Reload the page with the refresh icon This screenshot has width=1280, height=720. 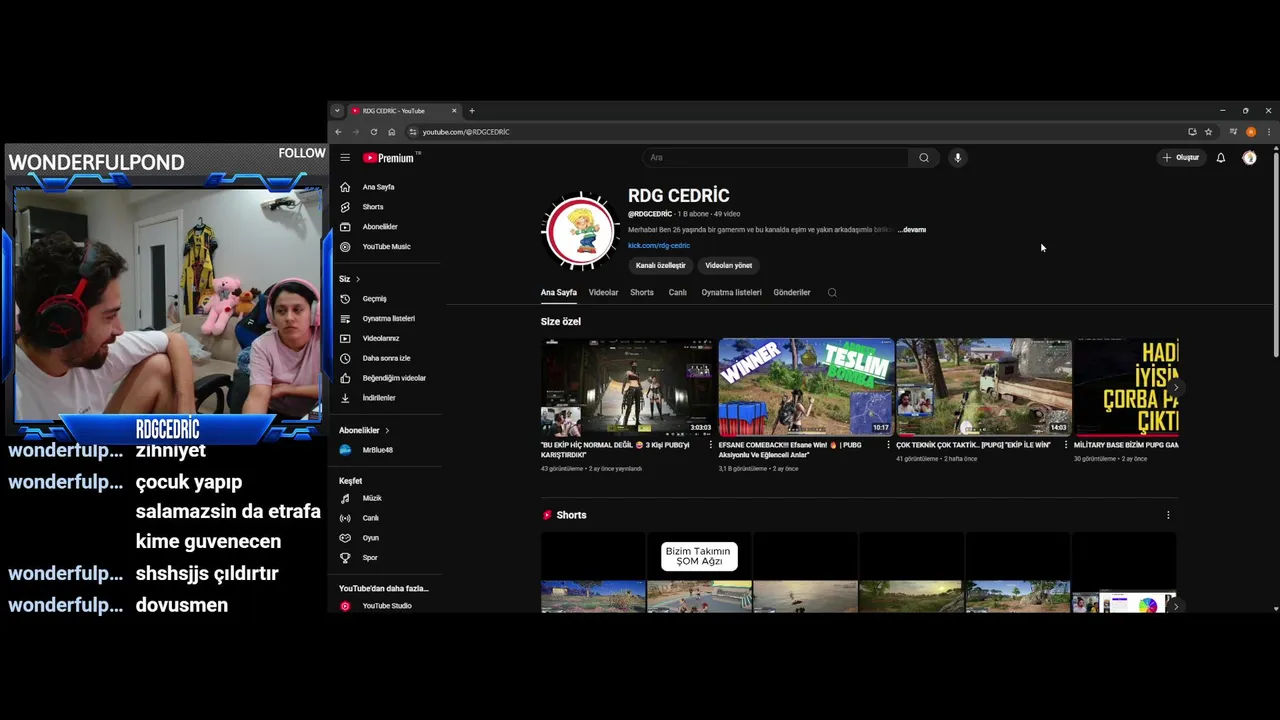pyautogui.click(x=374, y=132)
